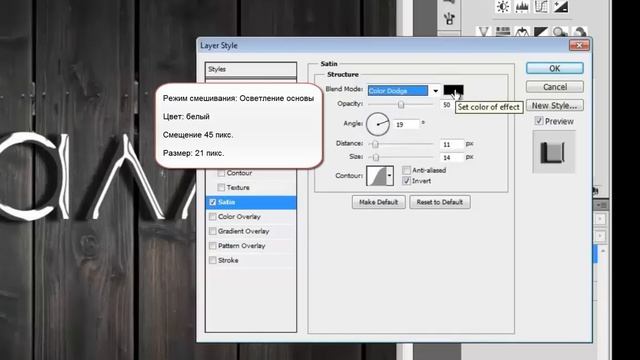Open the black Satin effect color swatch
The height and width of the screenshot is (360, 640).
tap(453, 90)
